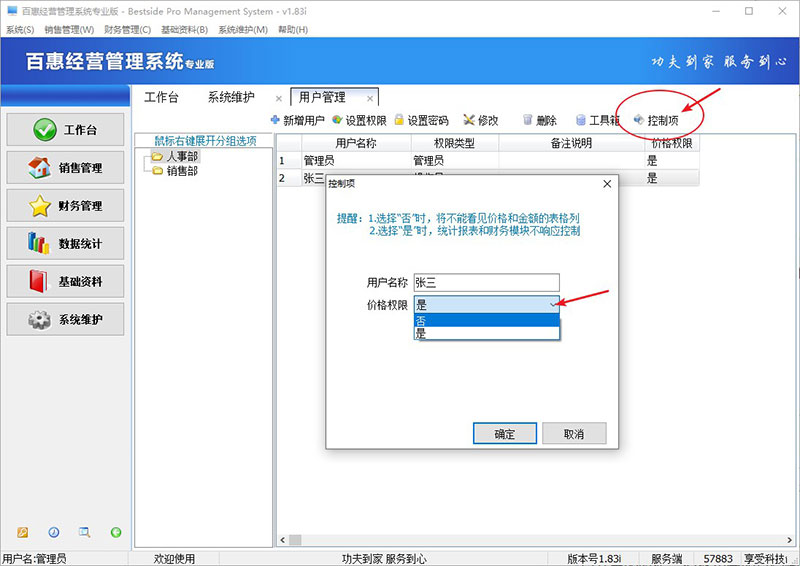Select the 修改 edit tool
Viewport: 800px width, 566px height.
click(481, 120)
